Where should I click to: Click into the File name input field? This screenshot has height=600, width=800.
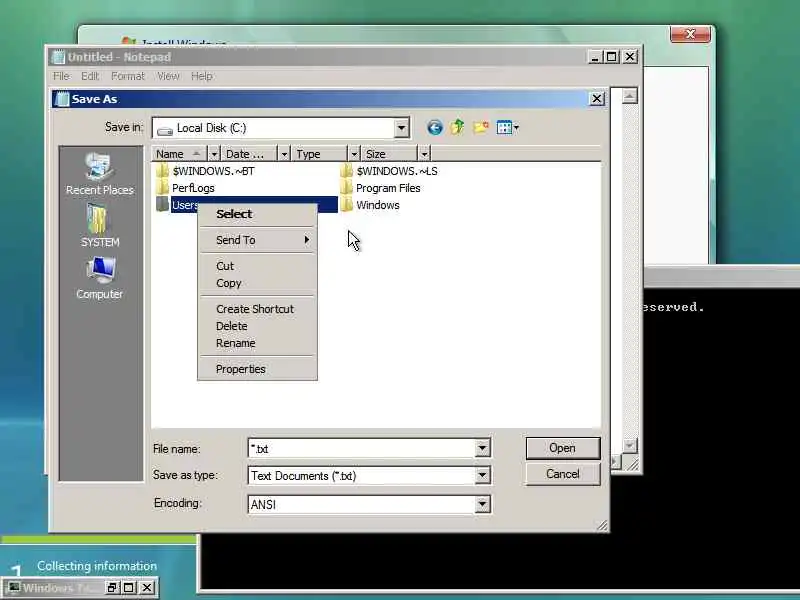point(361,448)
